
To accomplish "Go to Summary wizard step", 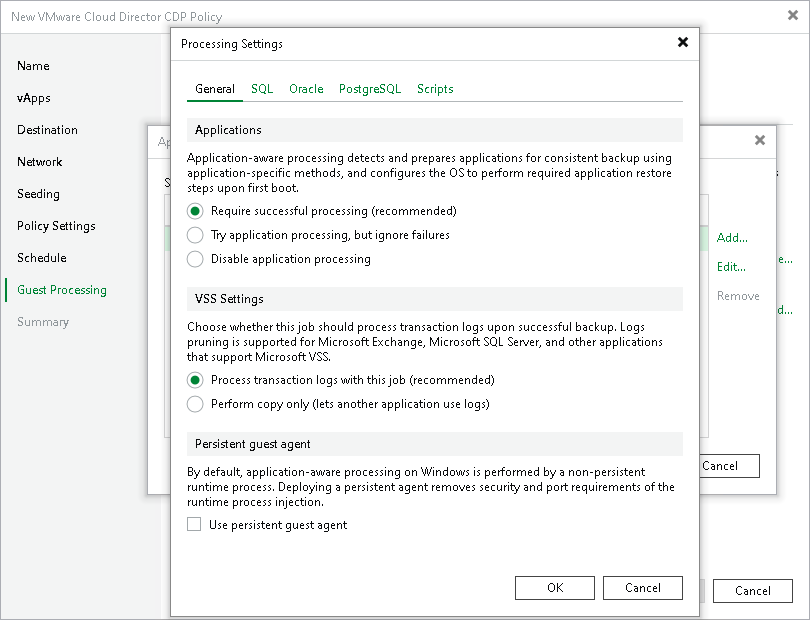I will tap(42, 322).
